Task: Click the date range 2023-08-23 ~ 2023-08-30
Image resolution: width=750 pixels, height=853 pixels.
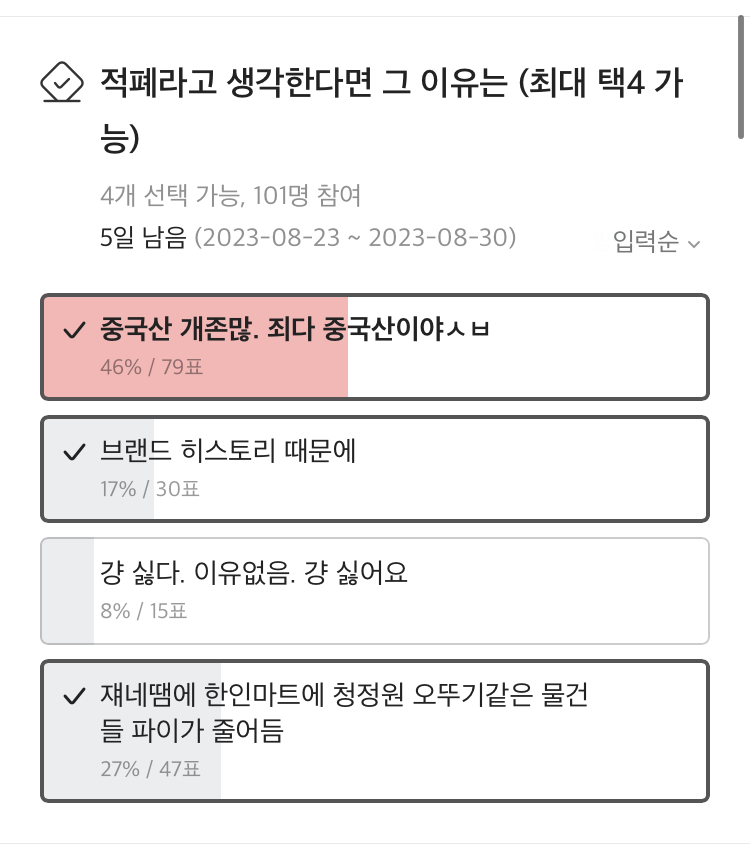Action: [x=355, y=238]
